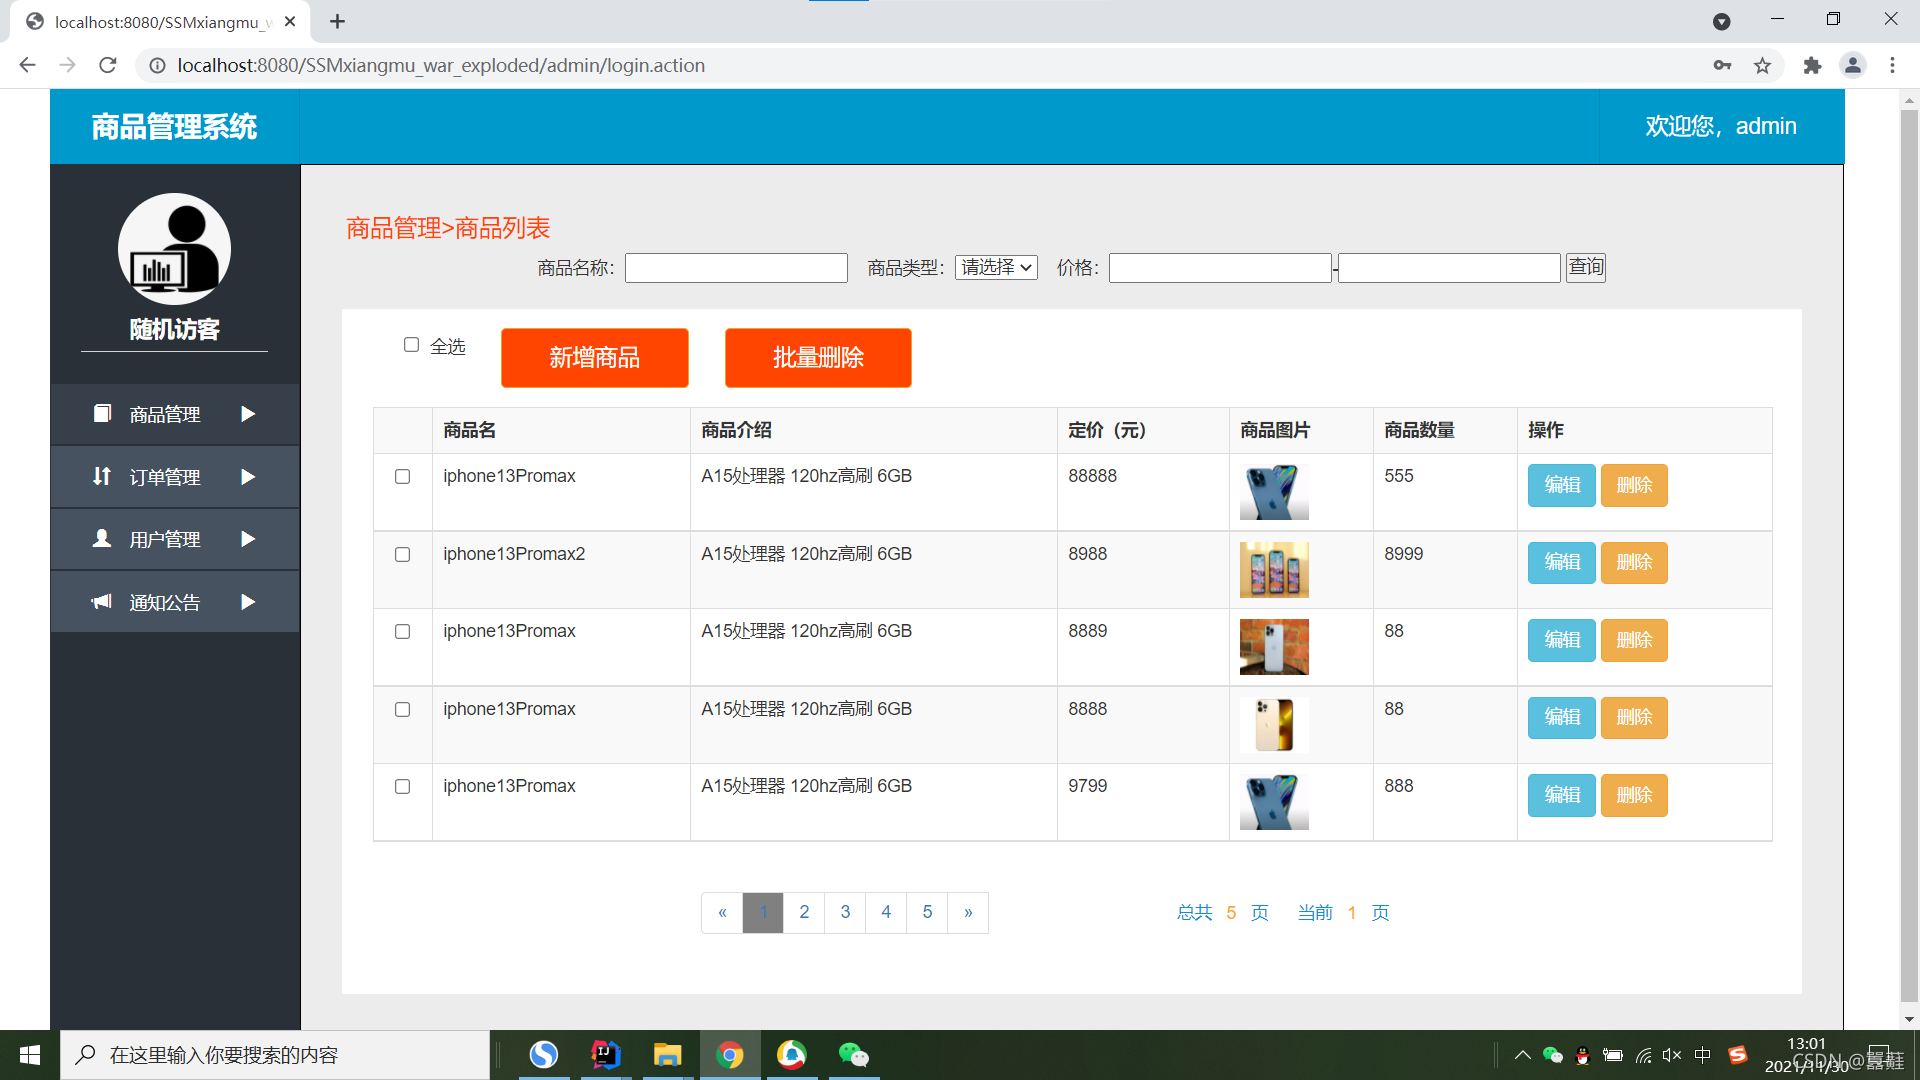Focus the 商品名称 input field
Image resolution: width=1920 pixels, height=1080 pixels.
(x=736, y=267)
